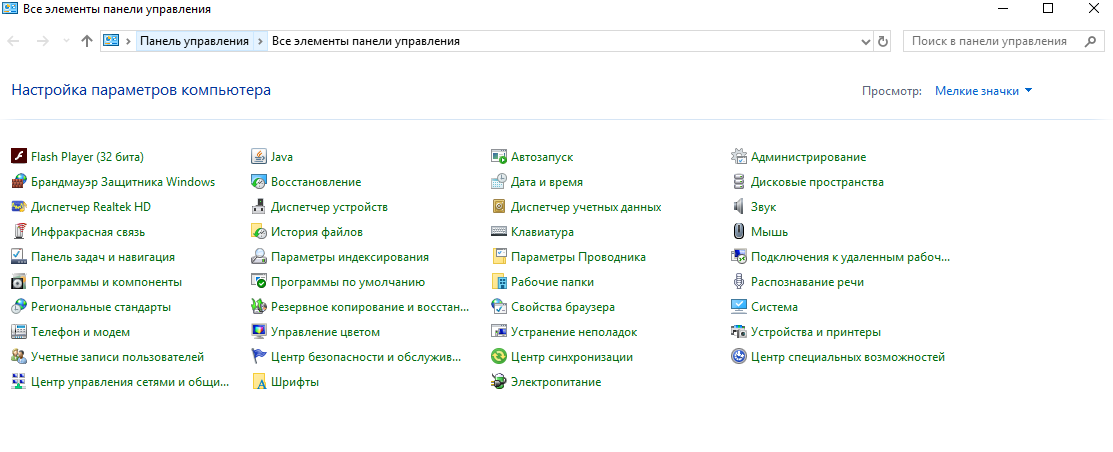Go to the Панель управления breadcrumb
The width and height of the screenshot is (1113, 452).
pos(194,41)
